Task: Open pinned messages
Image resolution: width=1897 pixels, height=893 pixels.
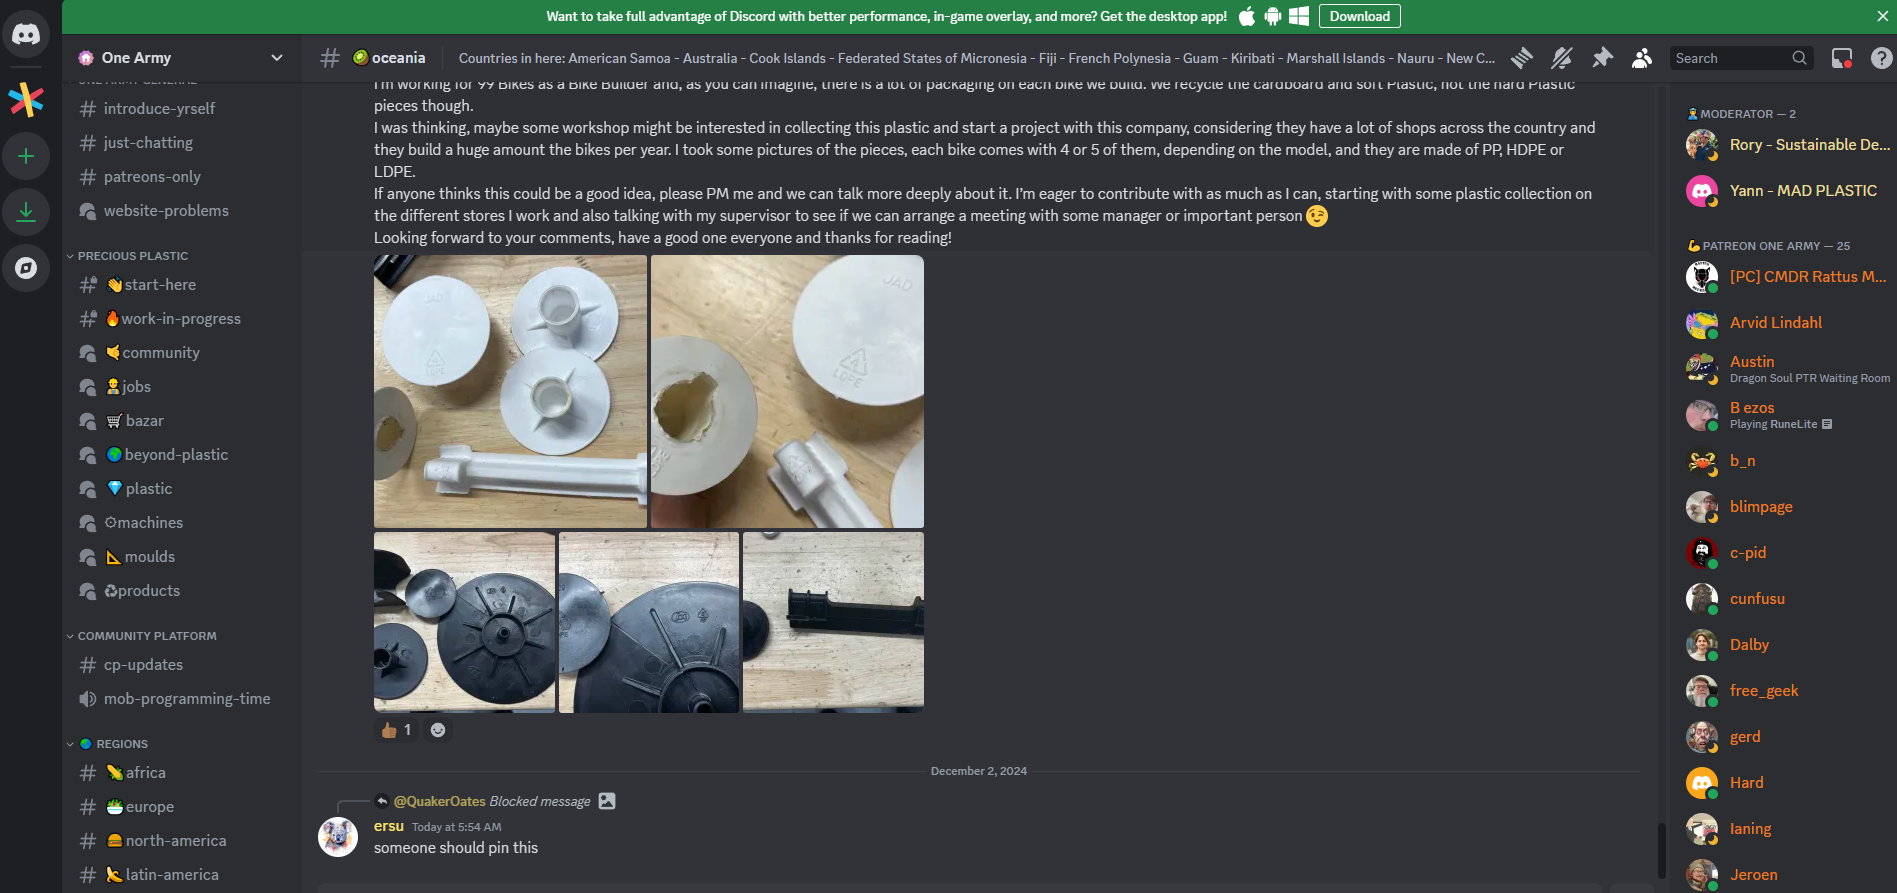Action: point(1602,58)
